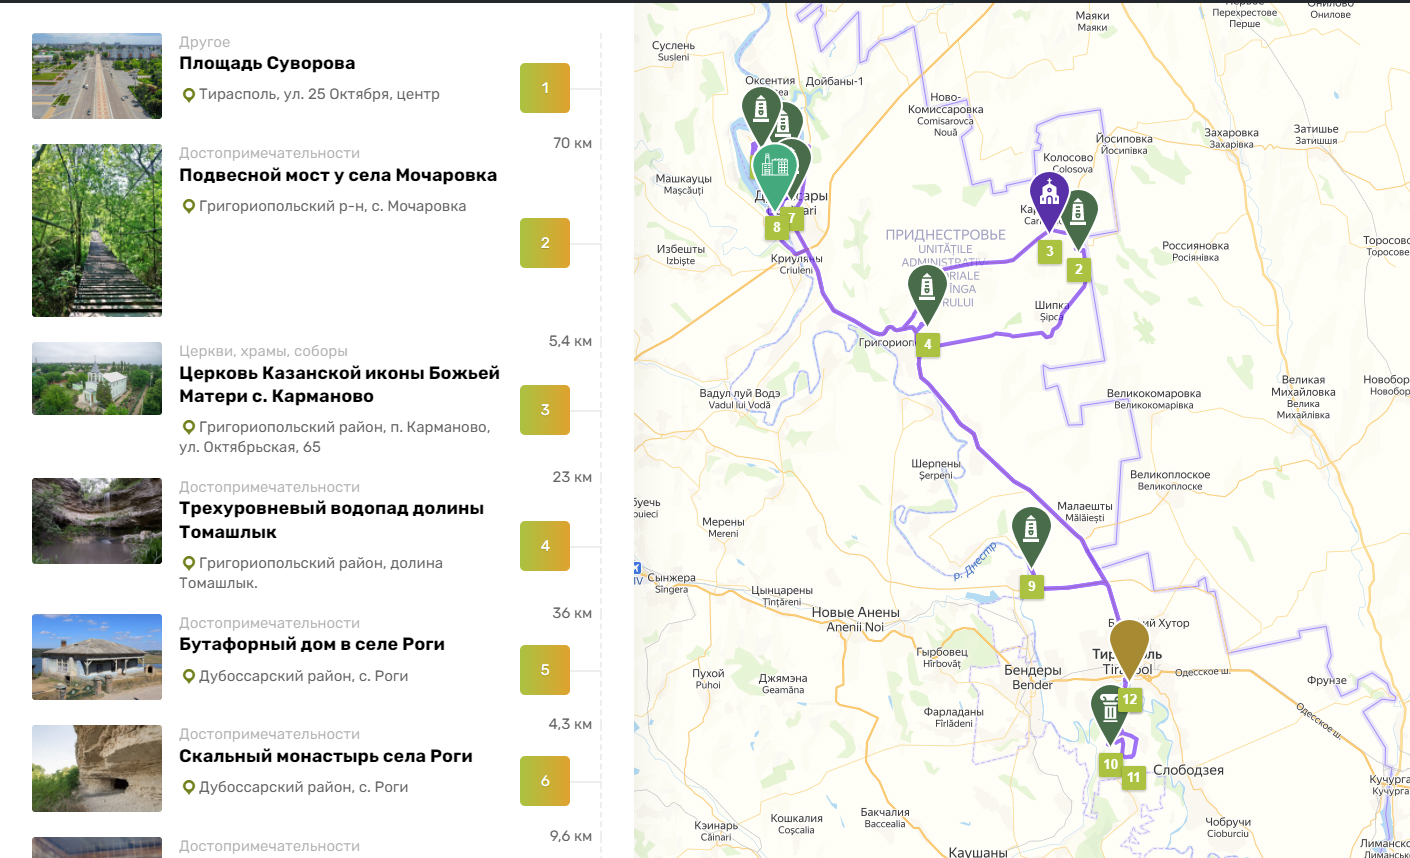Click the location pin icon beside Тирасполь address
The width and height of the screenshot is (1410, 858).
(x=188, y=95)
